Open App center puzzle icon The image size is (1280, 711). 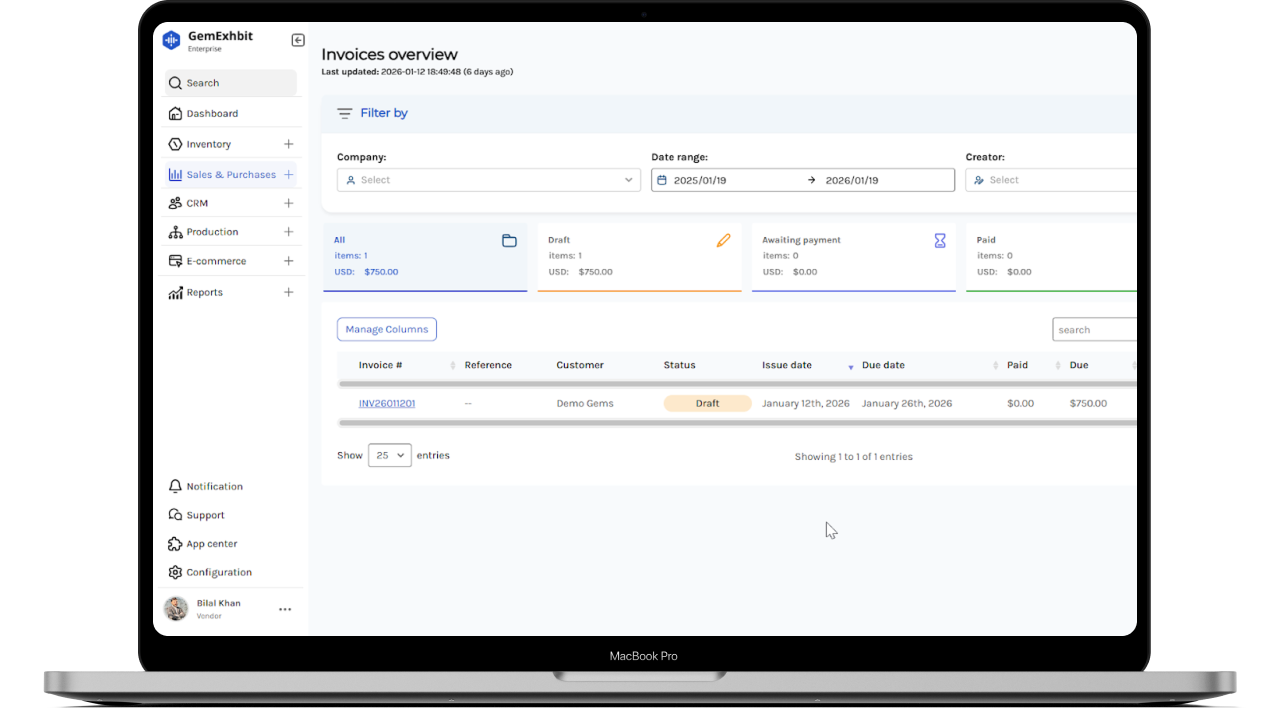(176, 544)
